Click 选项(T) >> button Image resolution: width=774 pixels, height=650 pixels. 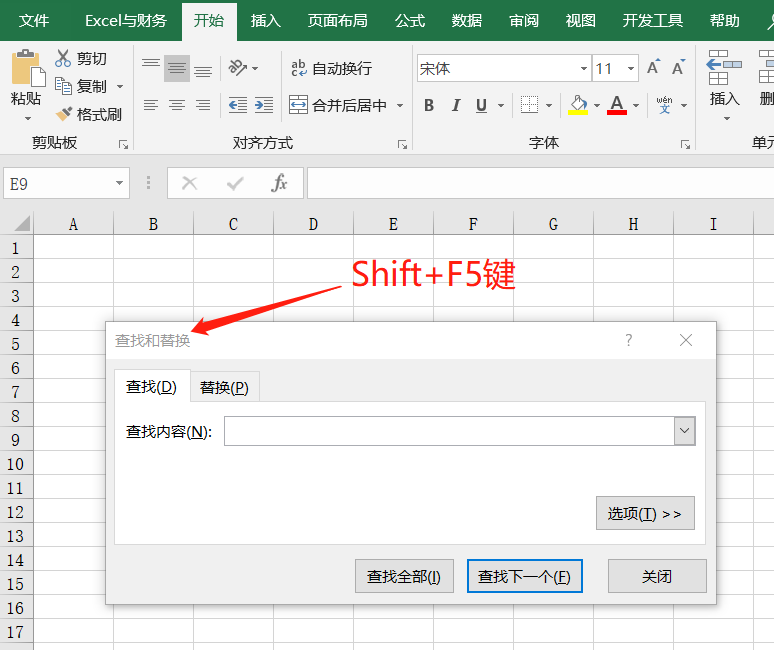tap(645, 513)
